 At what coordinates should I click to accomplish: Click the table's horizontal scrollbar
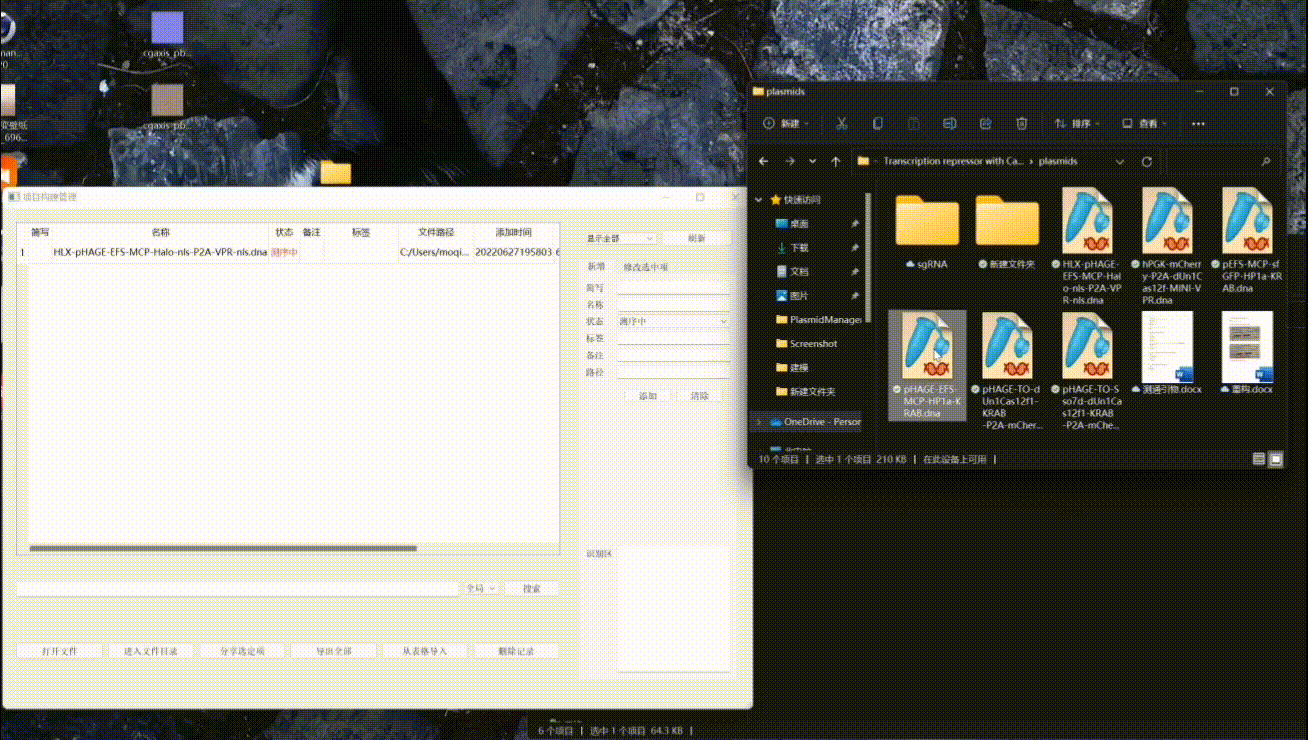pyautogui.click(x=223, y=548)
